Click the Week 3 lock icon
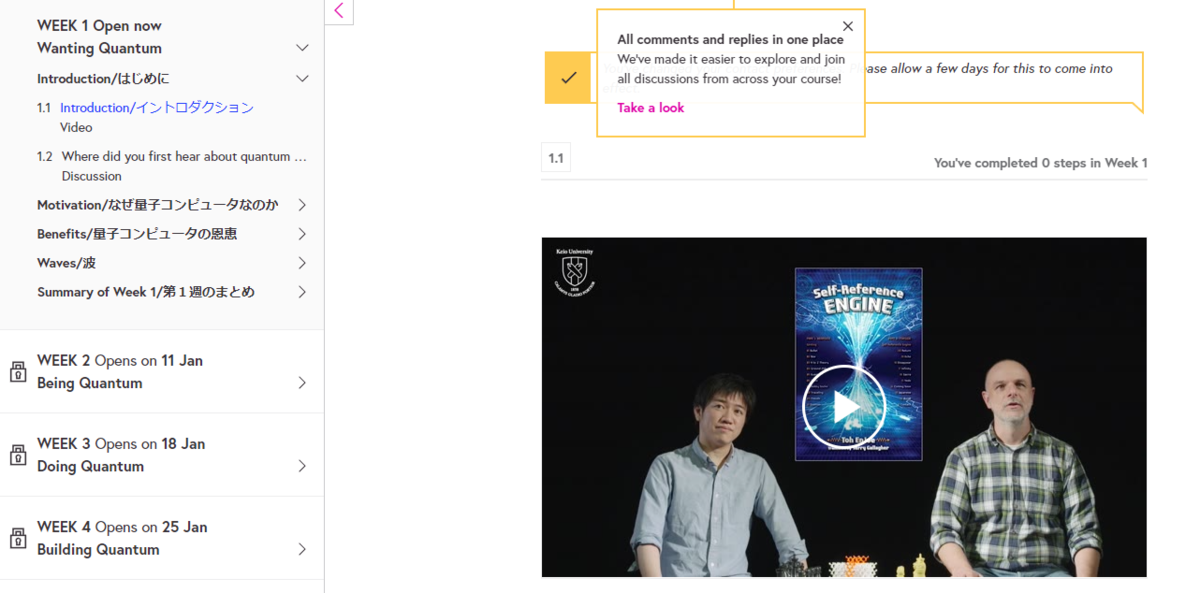 pos(18,455)
